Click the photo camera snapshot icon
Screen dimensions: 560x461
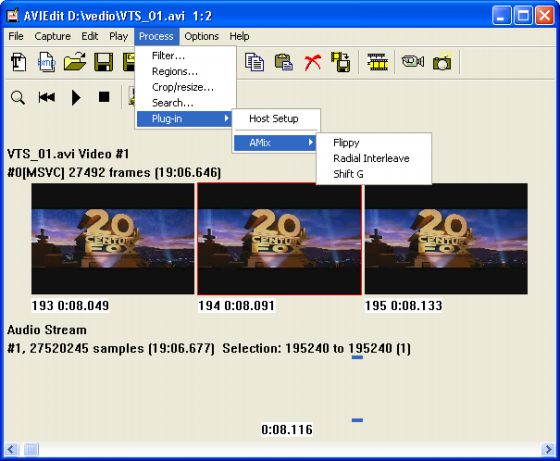click(442, 62)
